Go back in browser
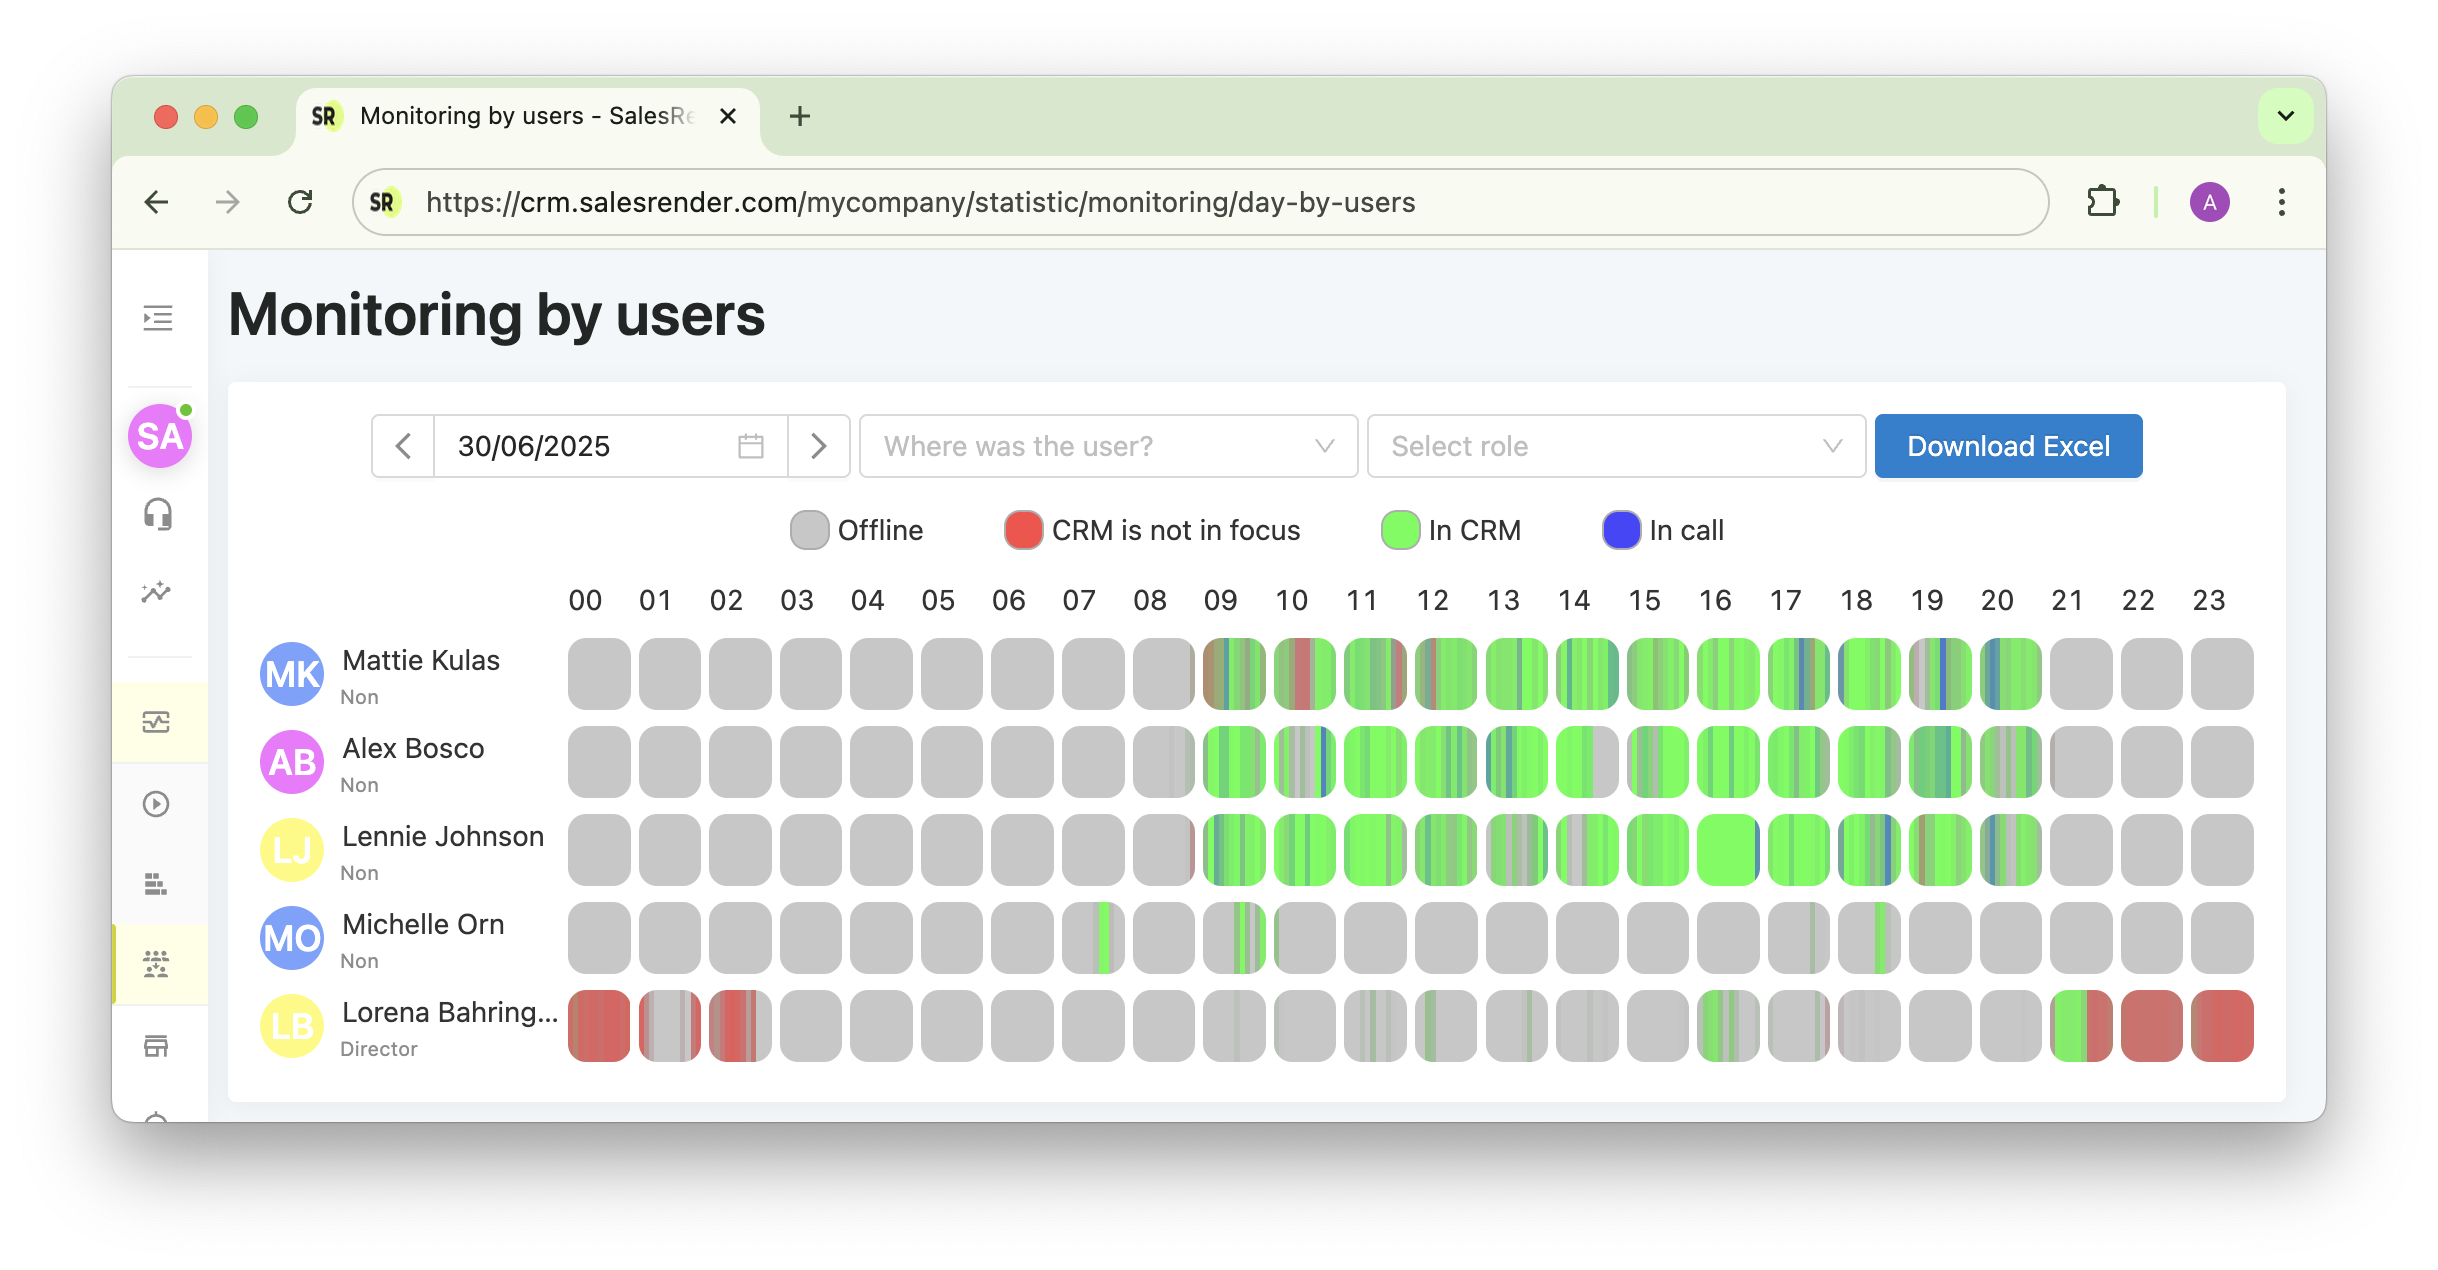Image resolution: width=2438 pixels, height=1270 pixels. tap(156, 202)
